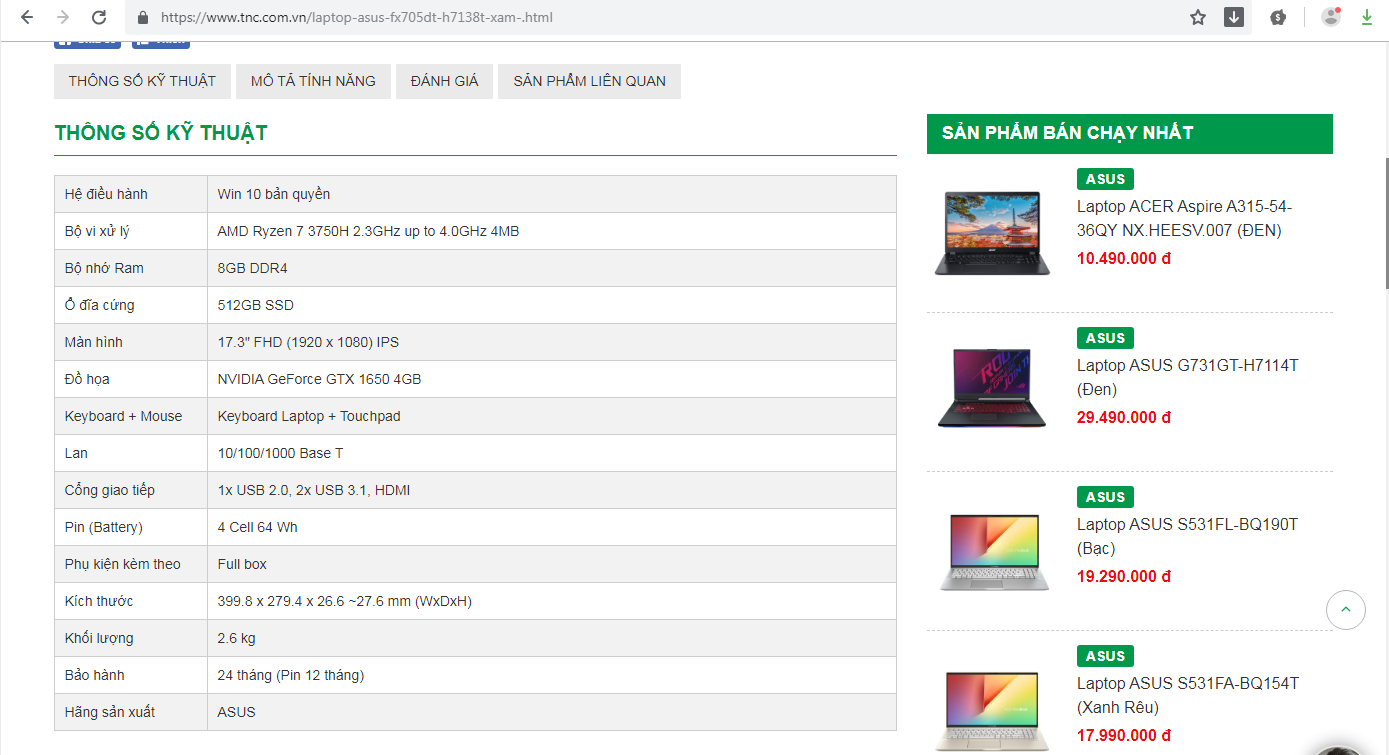The width and height of the screenshot is (1389, 755).
Task: Click the 'Pin (Battery)' row label
Action: point(104,527)
